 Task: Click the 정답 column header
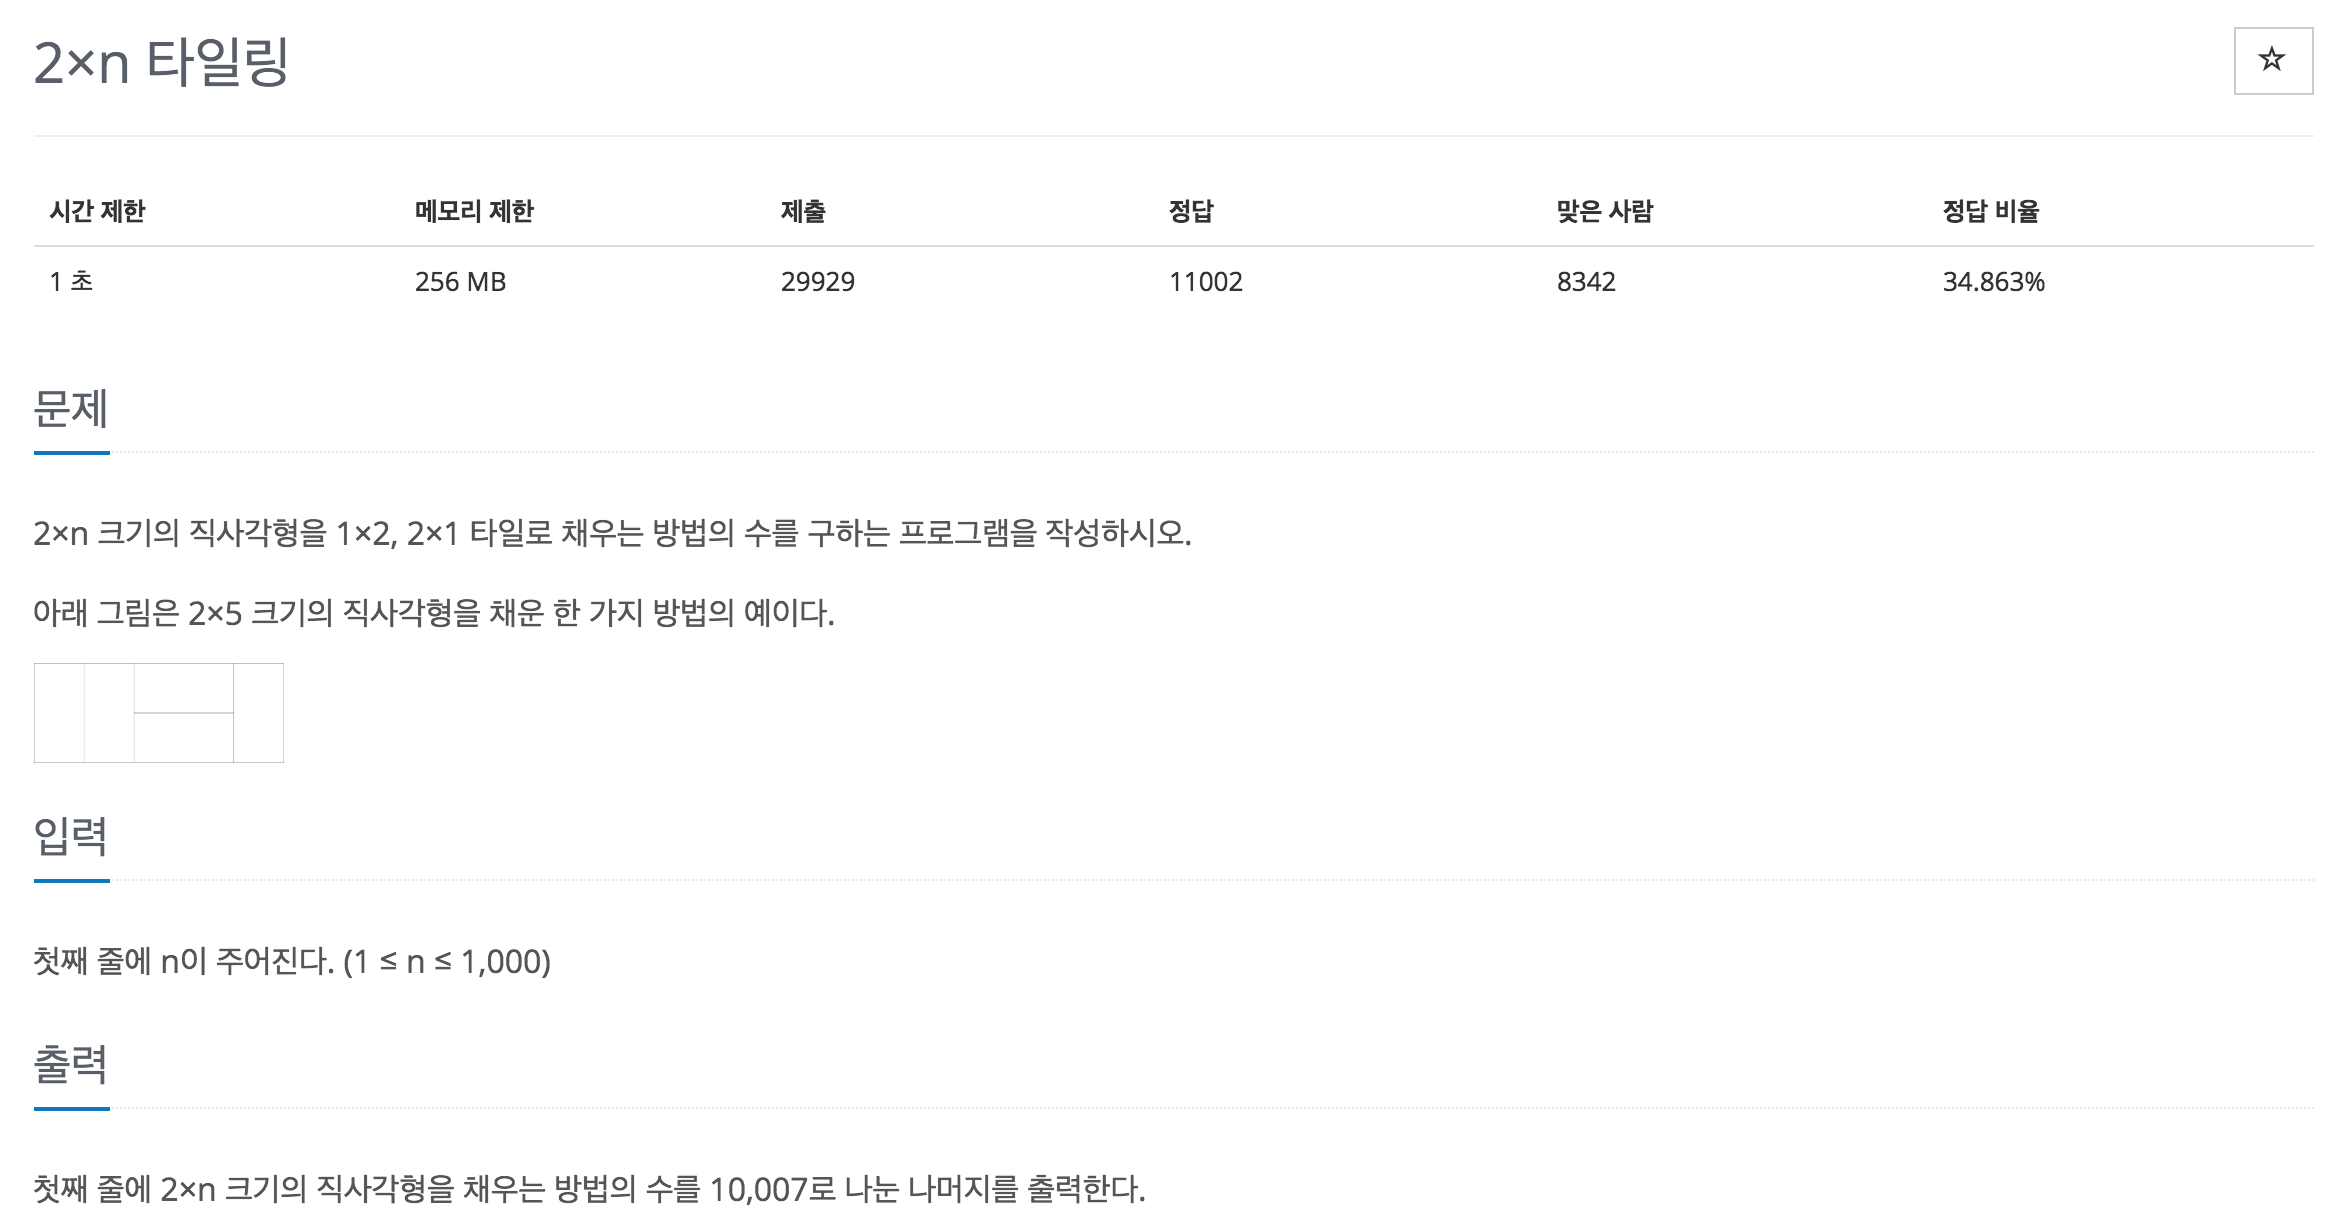pos(1191,211)
